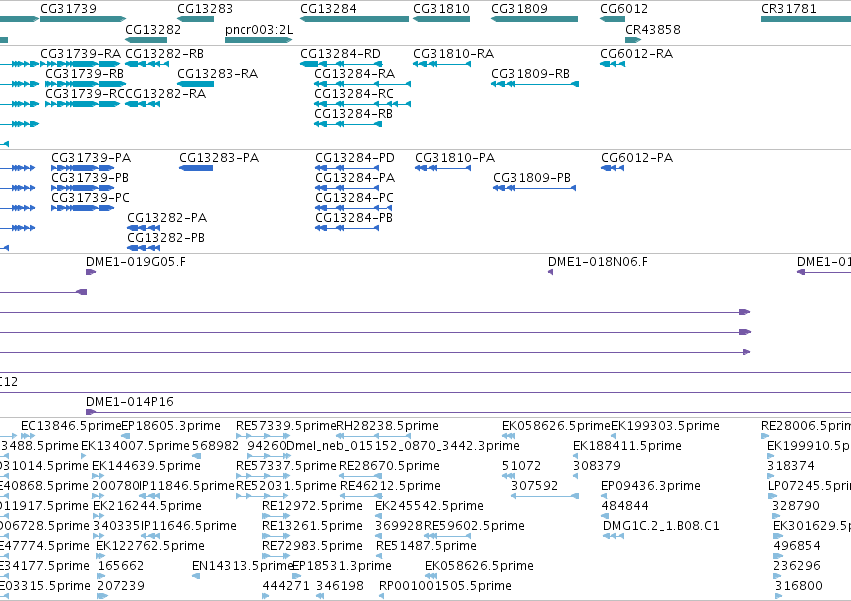Click the CG13283 gene feature
The width and height of the screenshot is (851, 601).
195,19
